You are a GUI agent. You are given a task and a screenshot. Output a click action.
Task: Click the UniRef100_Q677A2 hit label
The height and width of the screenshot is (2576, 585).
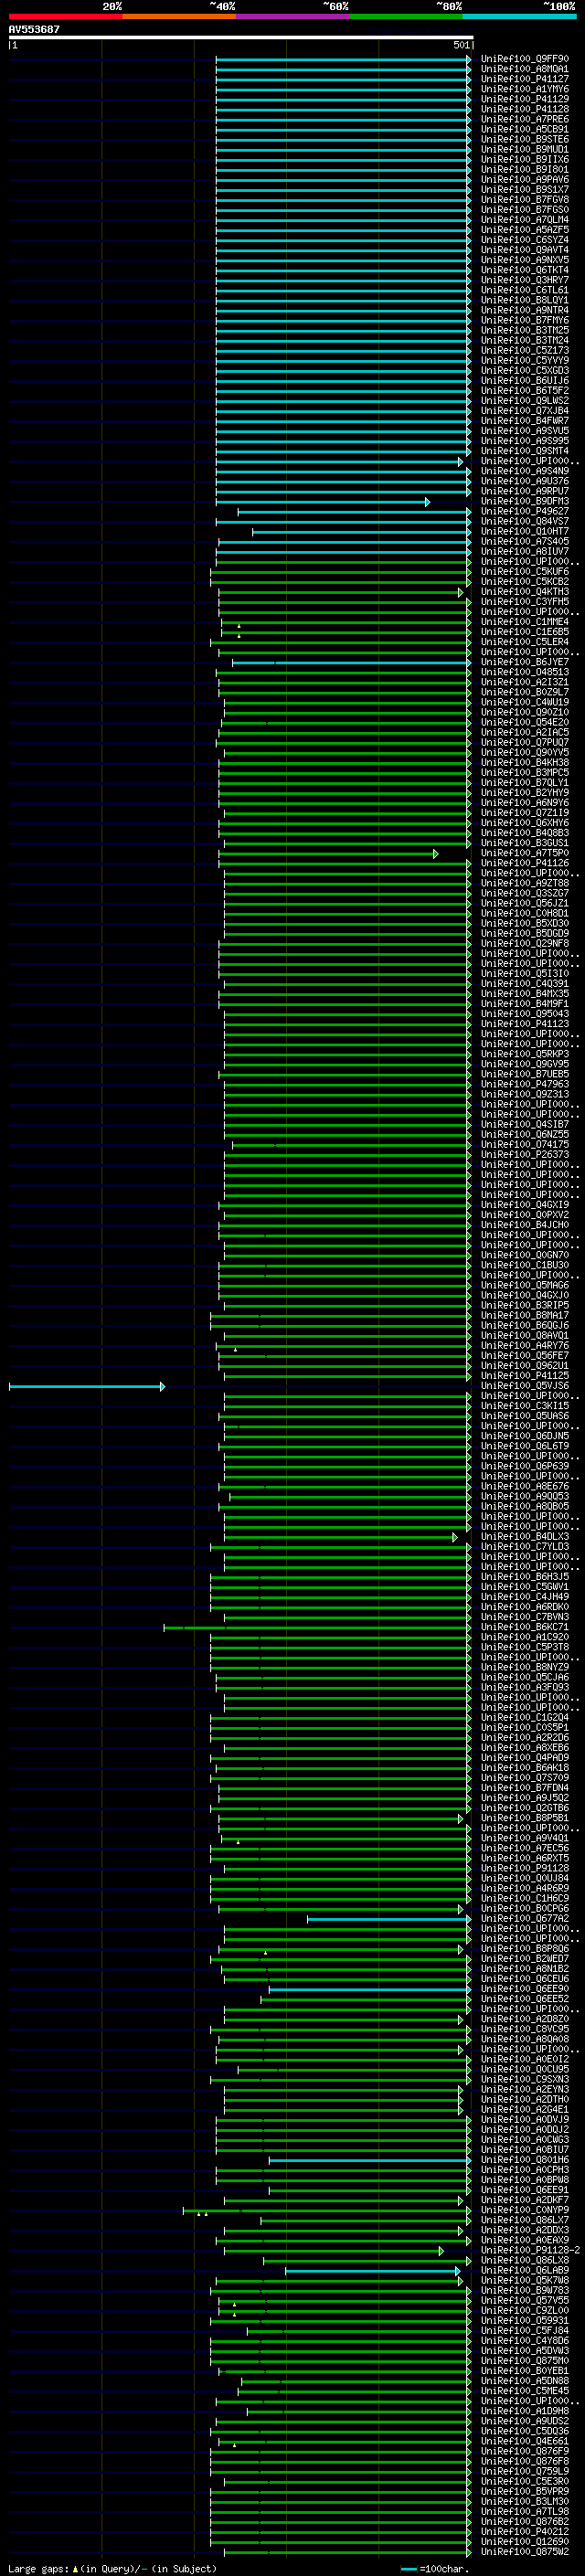pos(524,1918)
